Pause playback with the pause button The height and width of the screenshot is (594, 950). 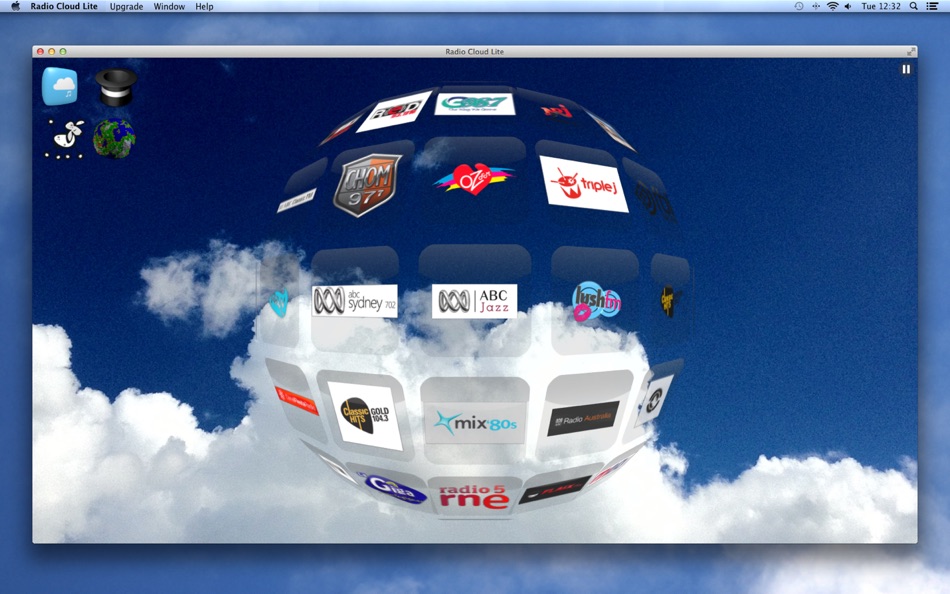[x=906, y=69]
